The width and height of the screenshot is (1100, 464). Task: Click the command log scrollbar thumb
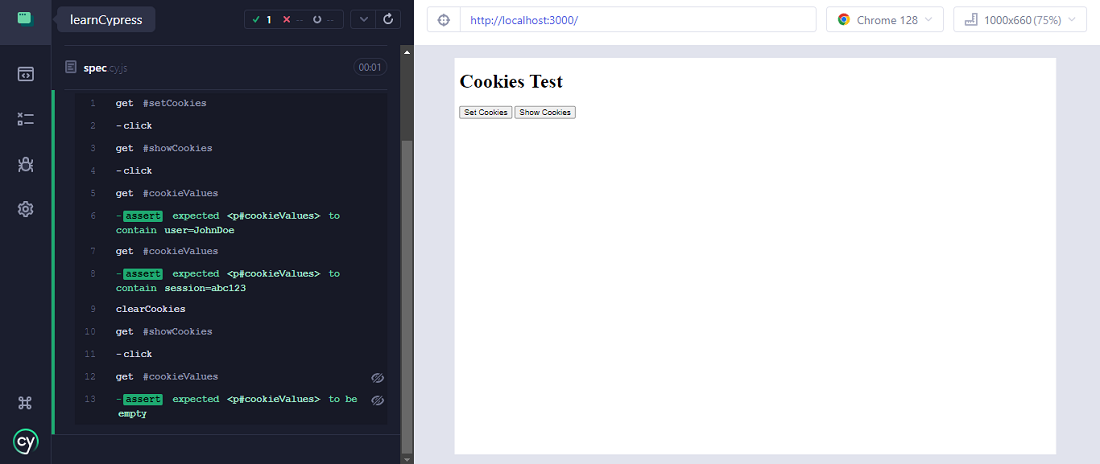407,295
